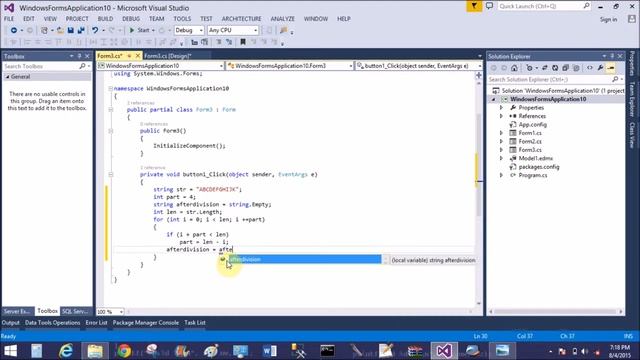Click the Refresh icon in Solution Explorer
Screen dimensions: 640x360
tap(555, 68)
